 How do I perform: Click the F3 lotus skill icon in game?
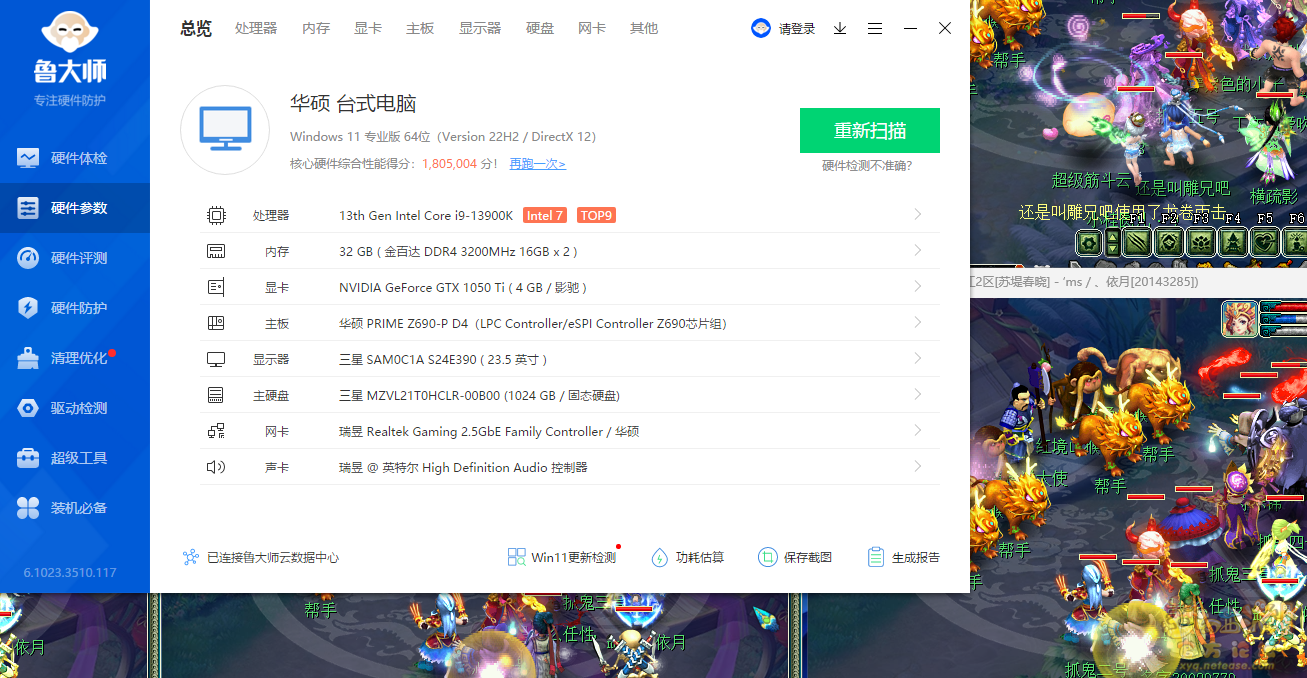click(1201, 242)
